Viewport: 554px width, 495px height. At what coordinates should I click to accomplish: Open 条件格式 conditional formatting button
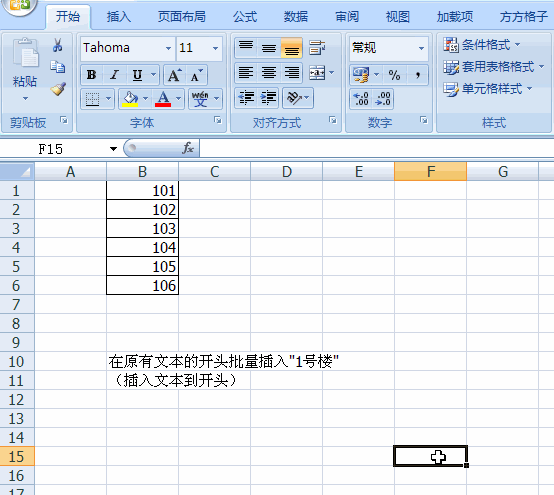click(482, 45)
